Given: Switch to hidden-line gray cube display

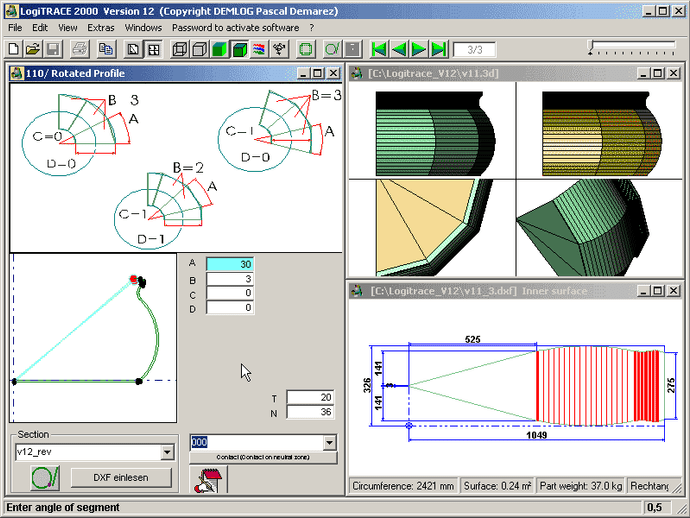Looking at the screenshot, I should click(199, 49).
